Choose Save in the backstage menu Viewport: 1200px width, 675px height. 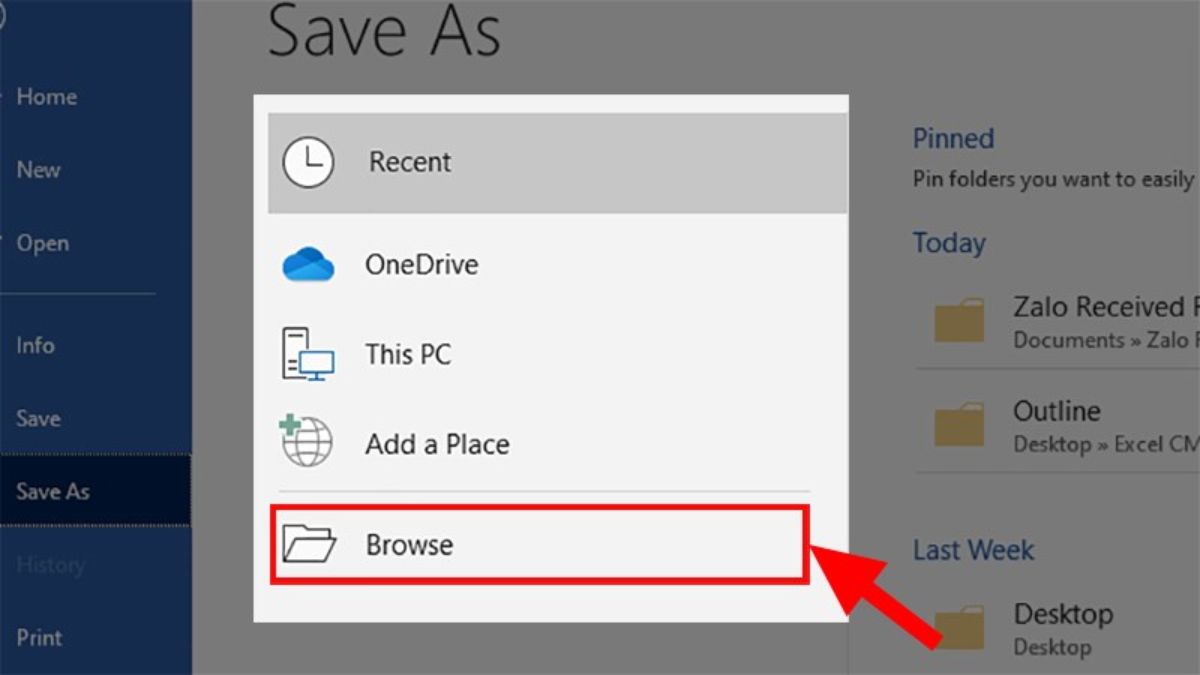(x=38, y=418)
